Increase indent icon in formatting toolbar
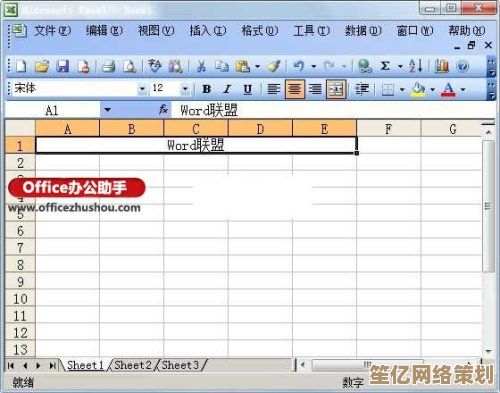Screen dimensions: 500x393 tap(362, 89)
